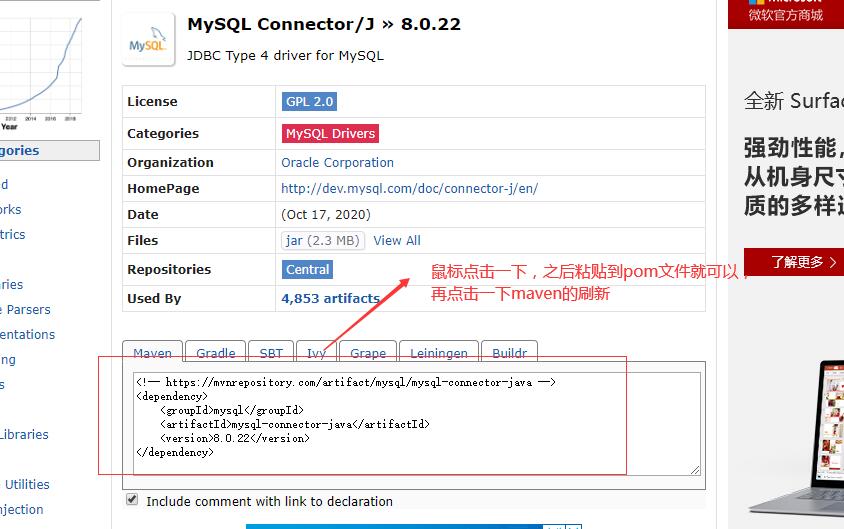Select the SBT tab

pos(271,353)
